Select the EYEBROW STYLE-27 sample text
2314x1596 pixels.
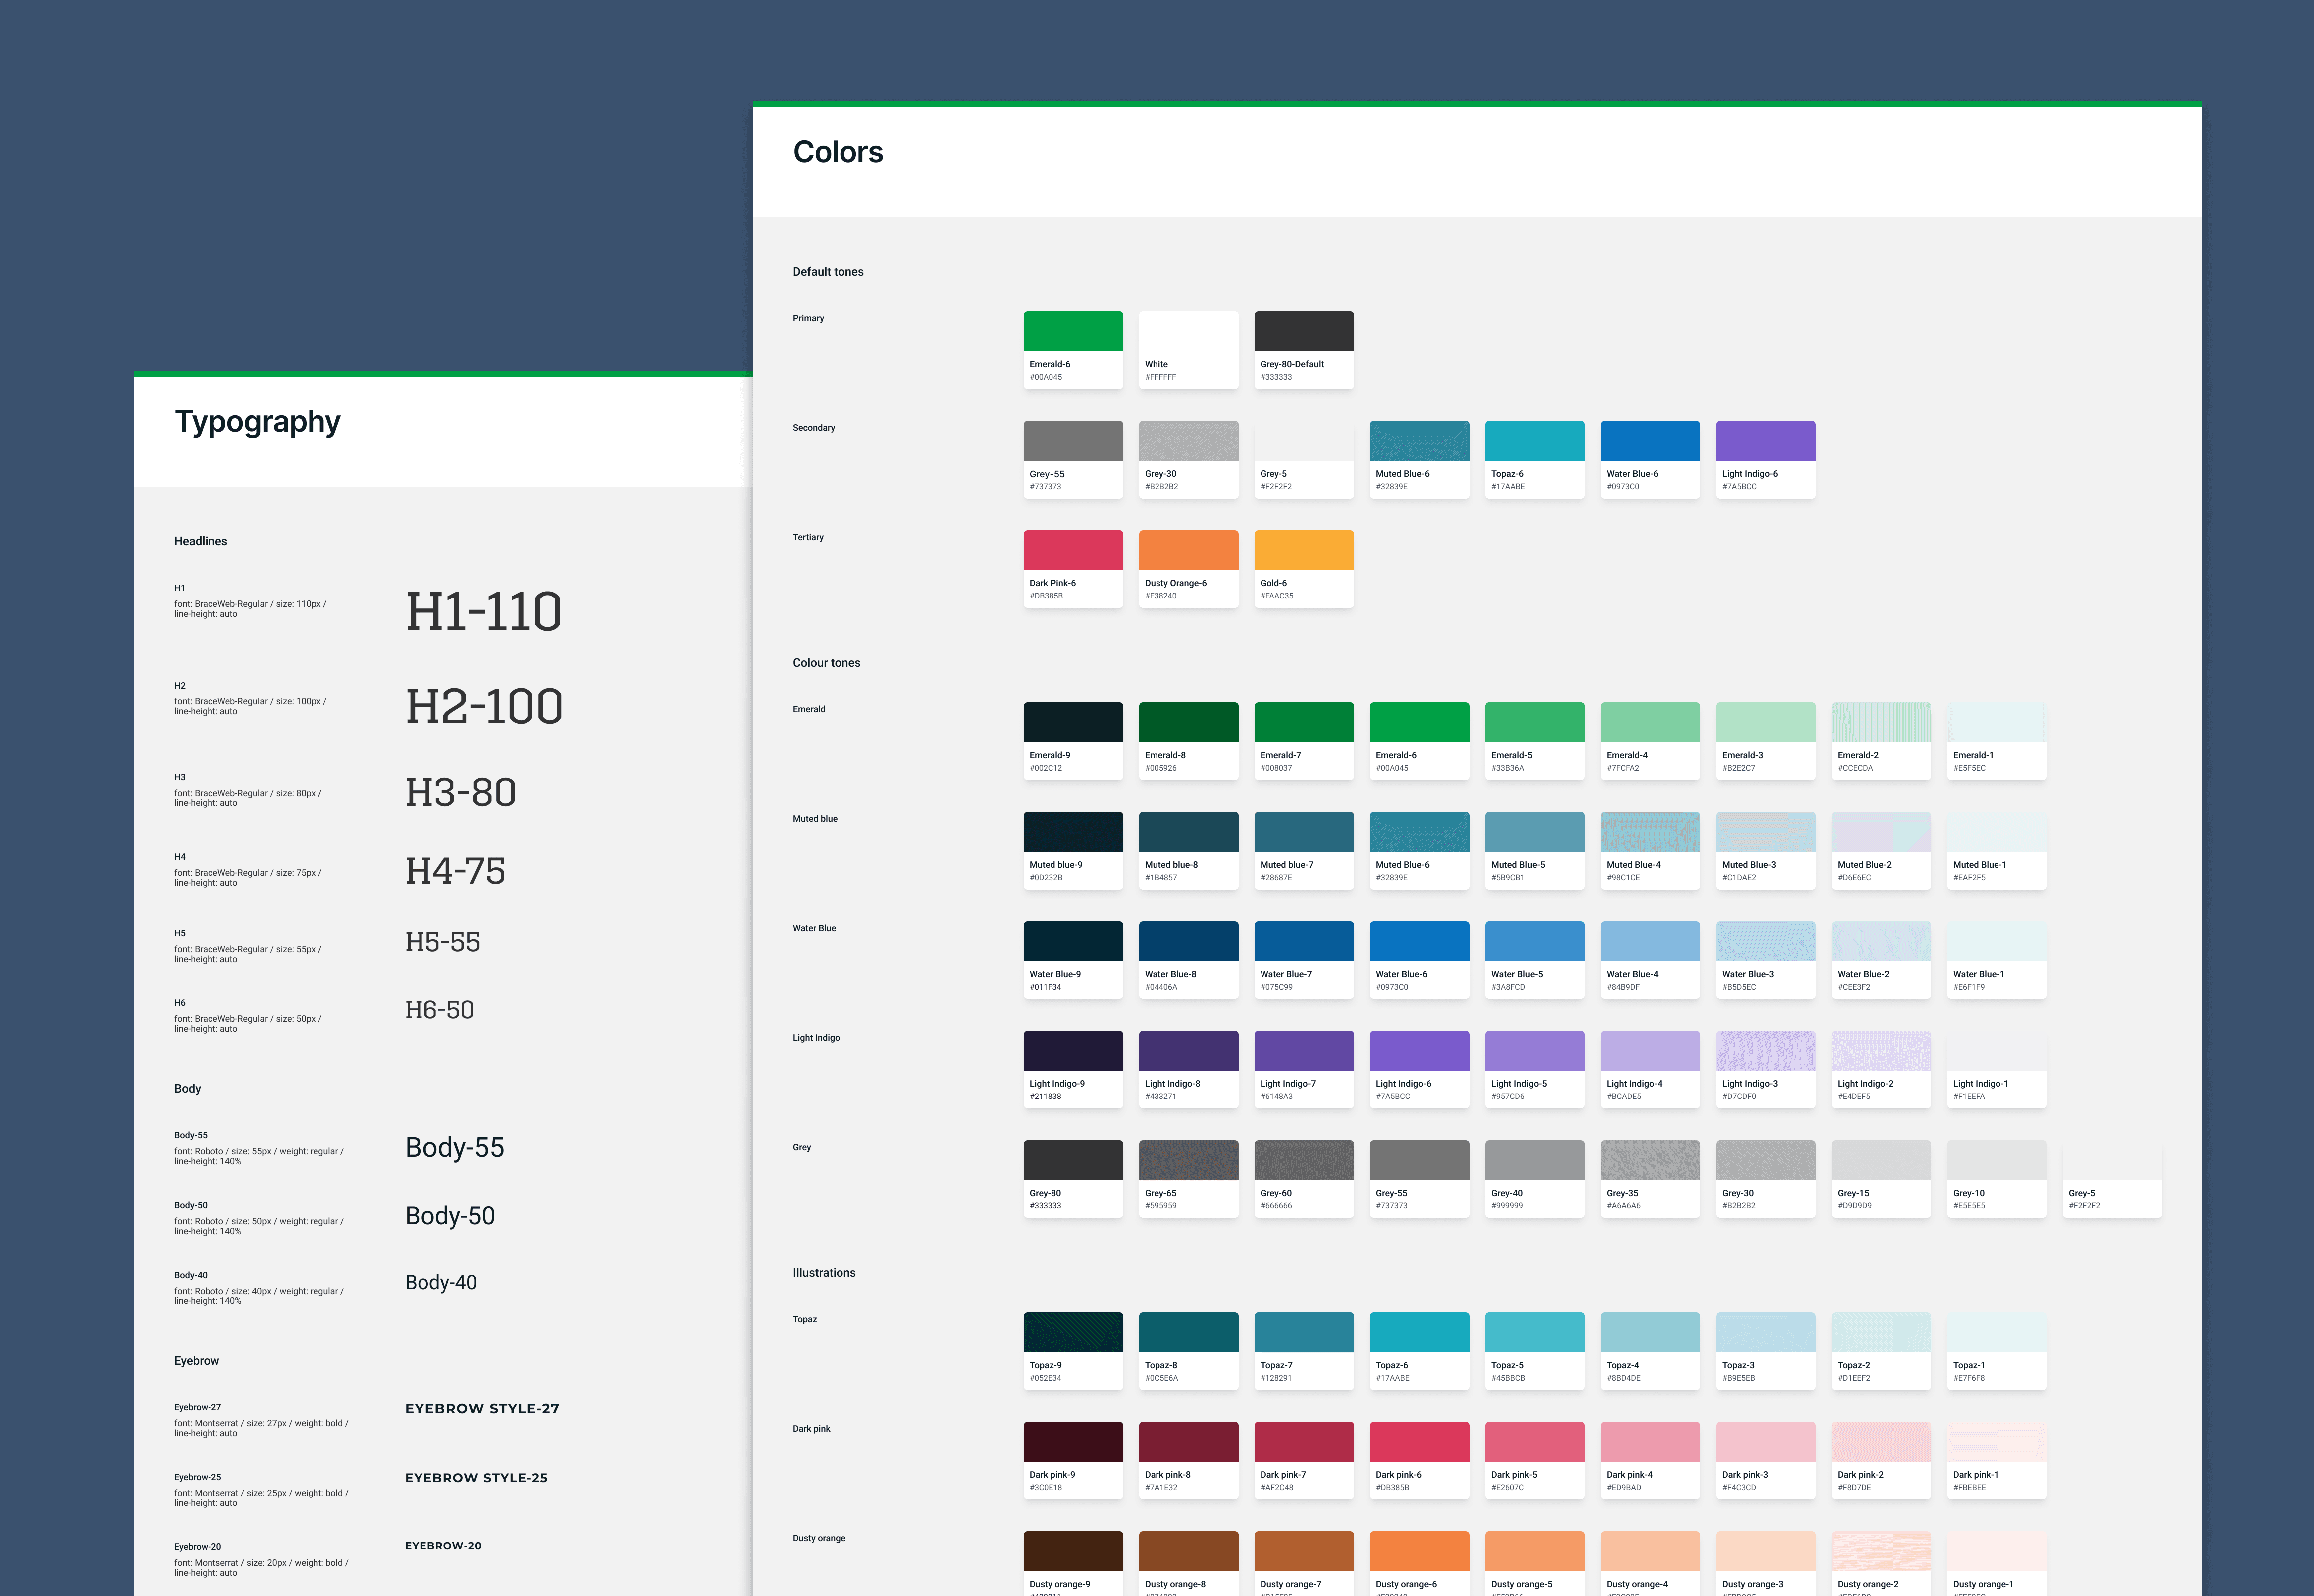click(482, 1409)
